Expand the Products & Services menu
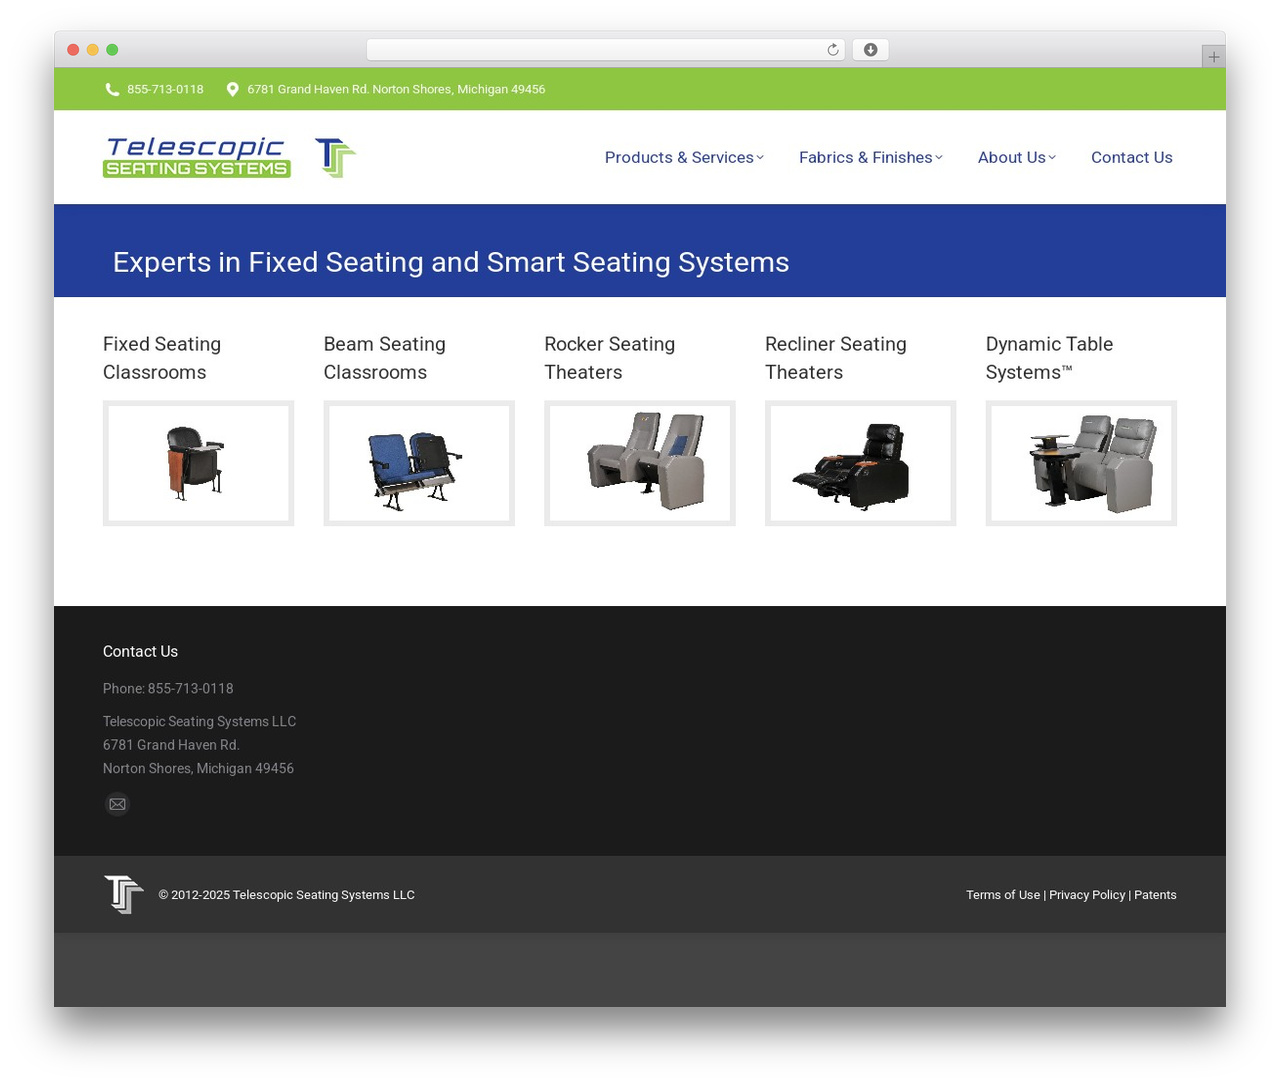1280x1084 pixels. [x=684, y=157]
